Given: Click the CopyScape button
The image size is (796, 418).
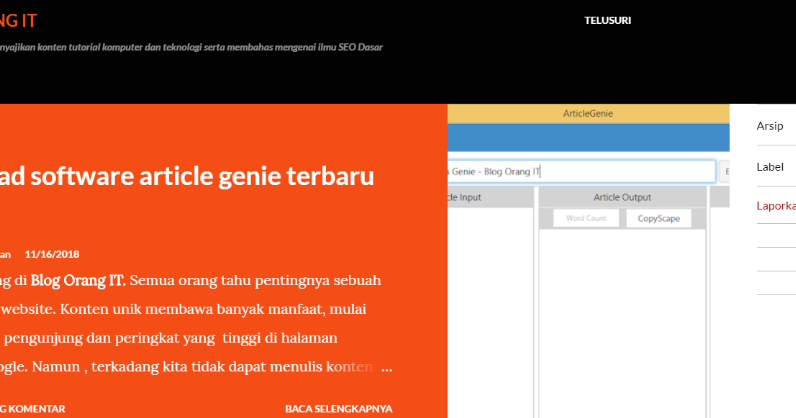Looking at the screenshot, I should click(x=658, y=218).
